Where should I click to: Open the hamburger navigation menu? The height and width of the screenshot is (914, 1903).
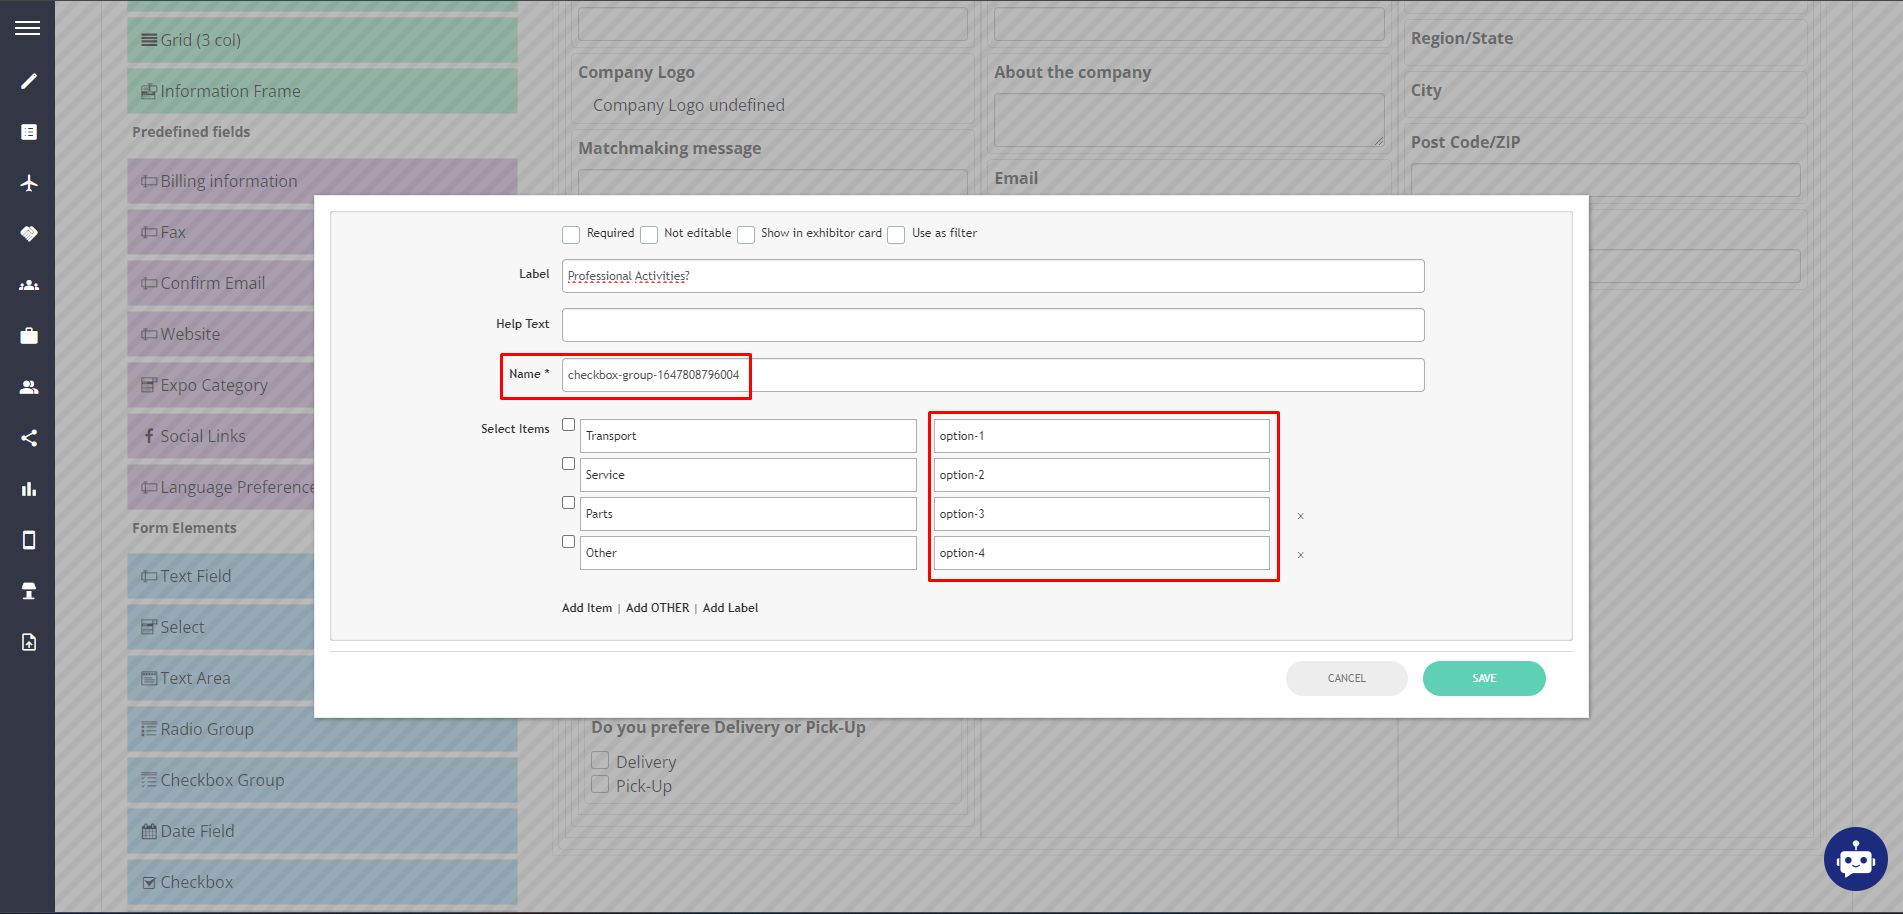coord(27,27)
